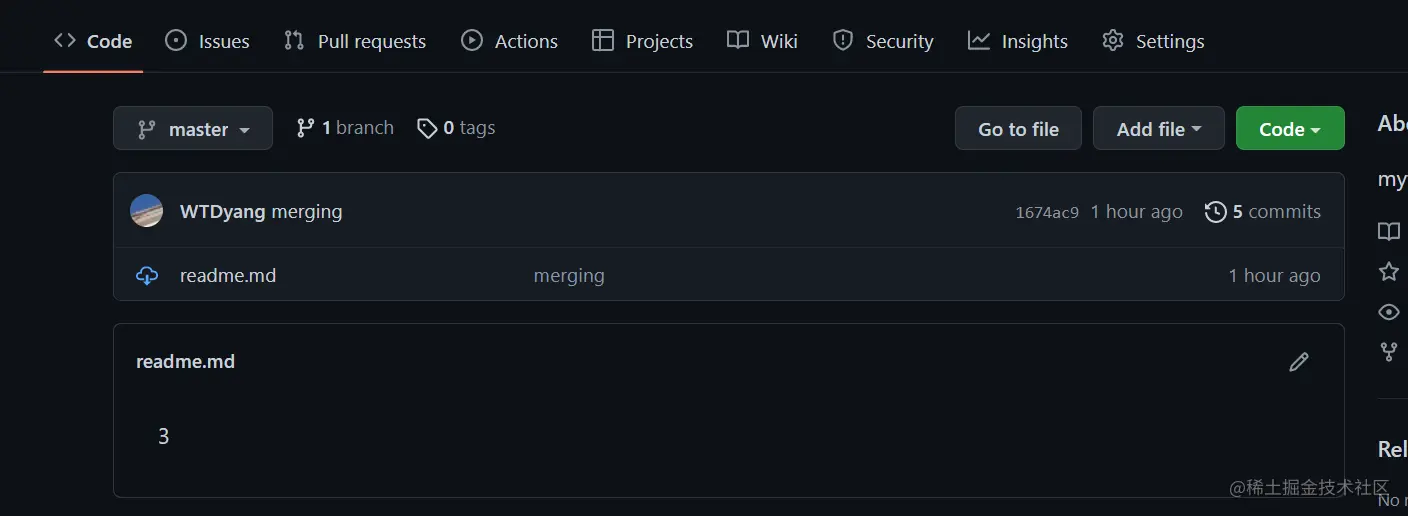Expand the Add file dropdown
This screenshot has width=1408, height=516.
(1158, 129)
